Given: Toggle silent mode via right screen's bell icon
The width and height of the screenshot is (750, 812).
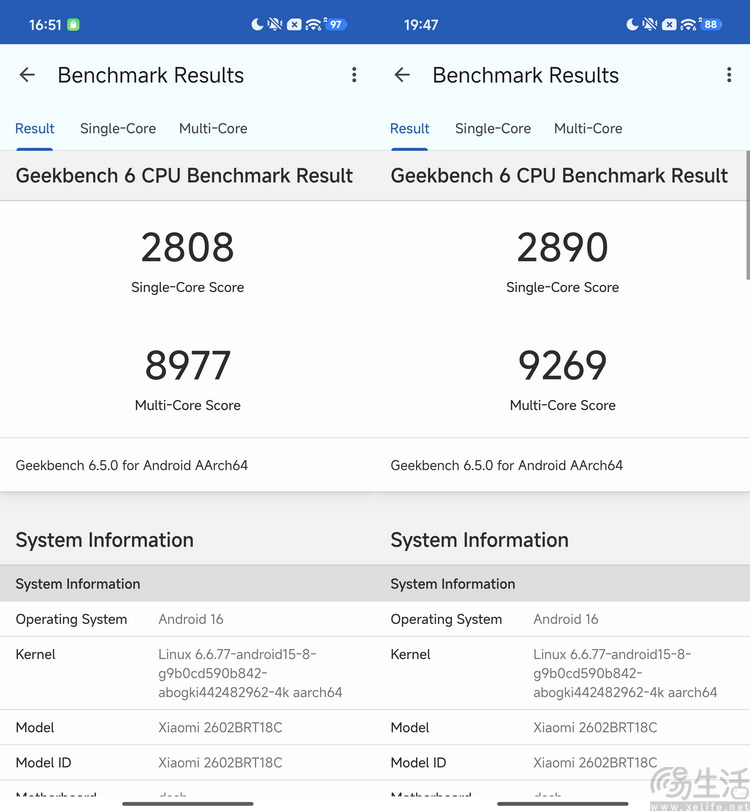Looking at the screenshot, I should coord(648,23).
